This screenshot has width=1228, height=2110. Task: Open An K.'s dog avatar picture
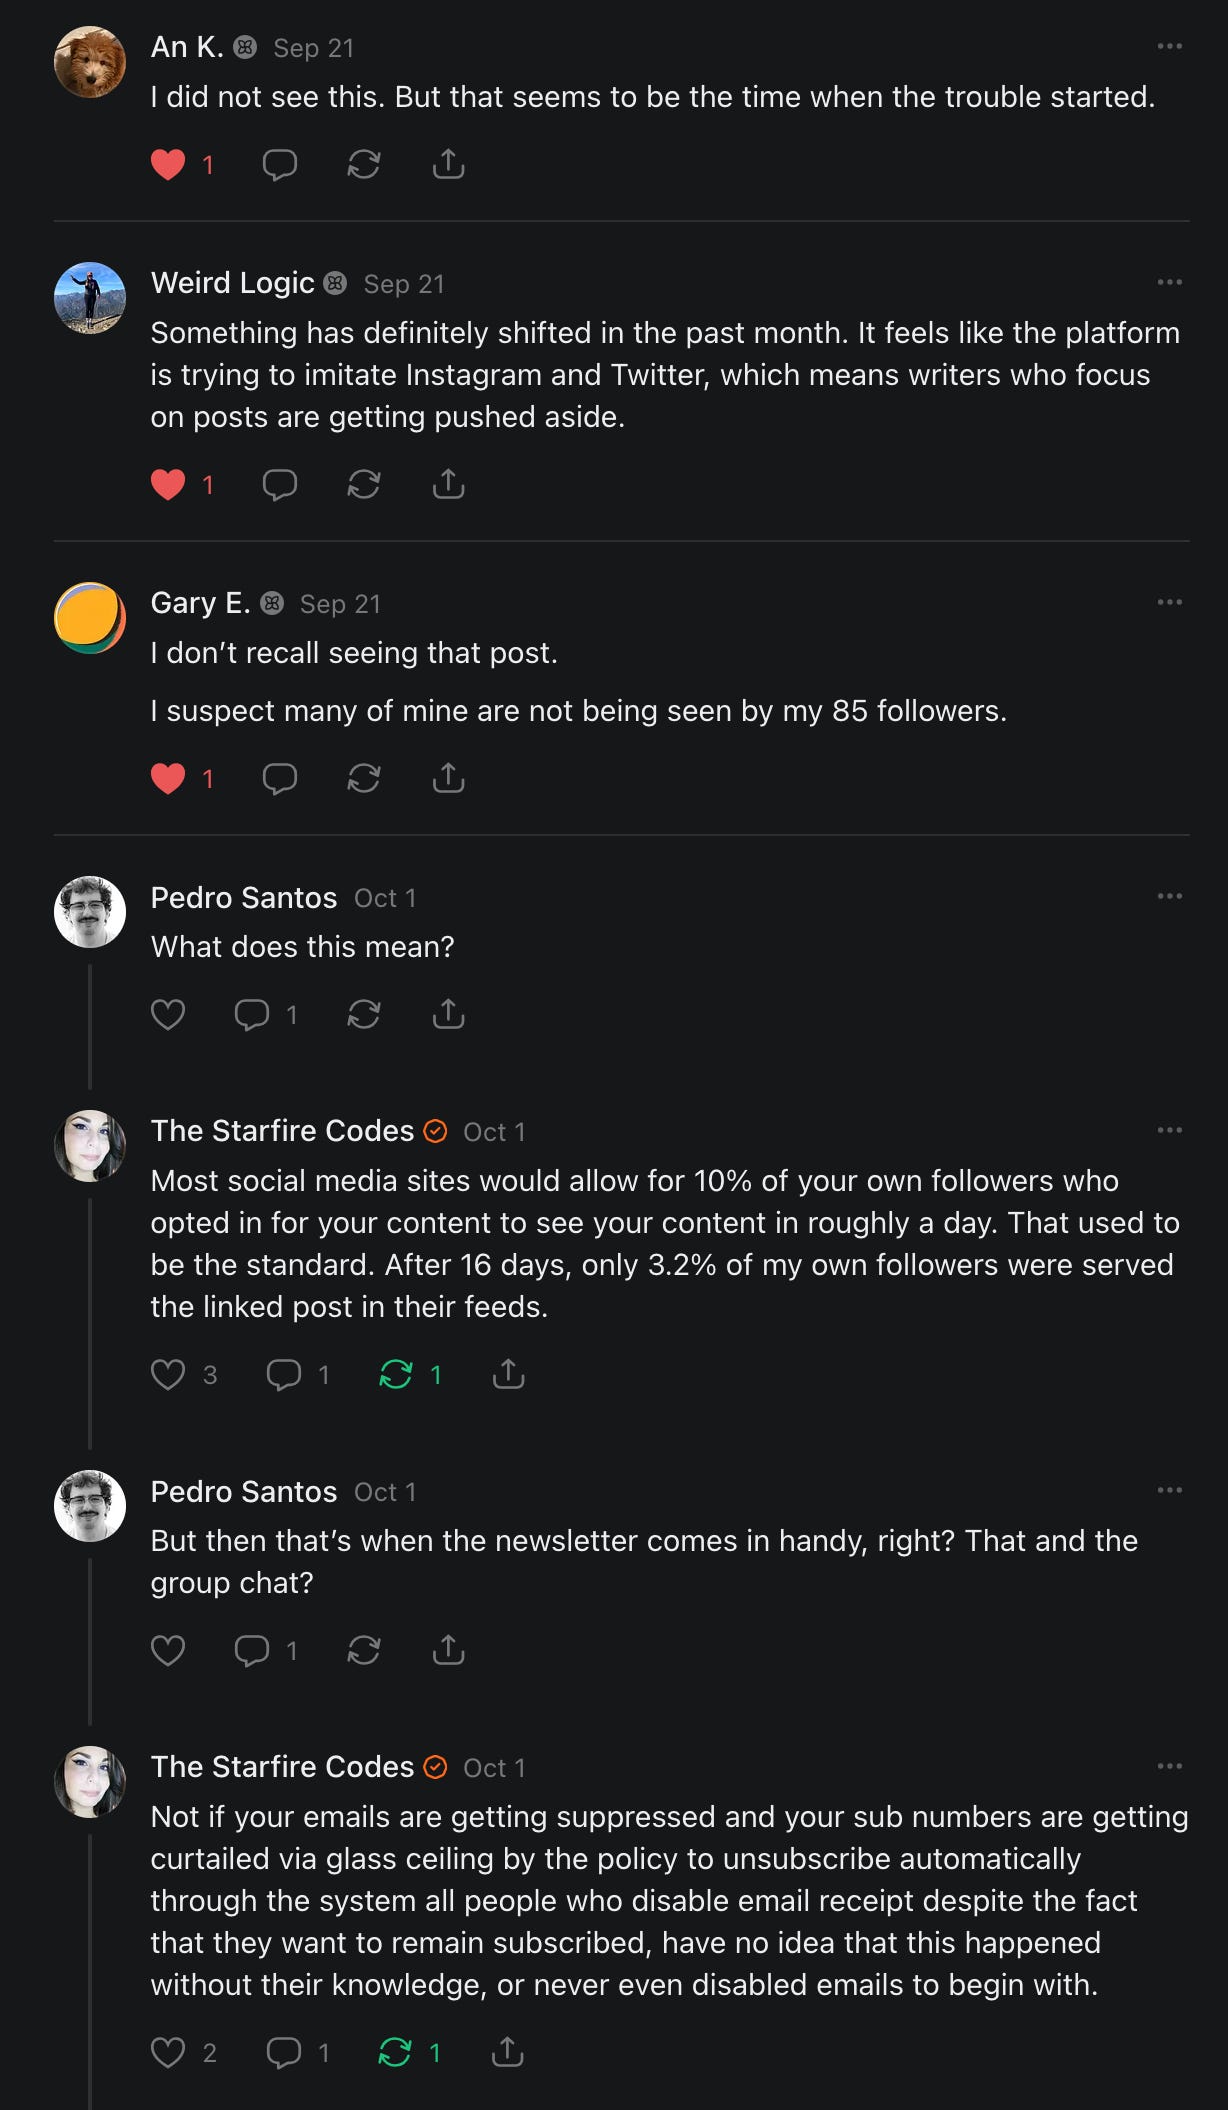click(x=90, y=62)
